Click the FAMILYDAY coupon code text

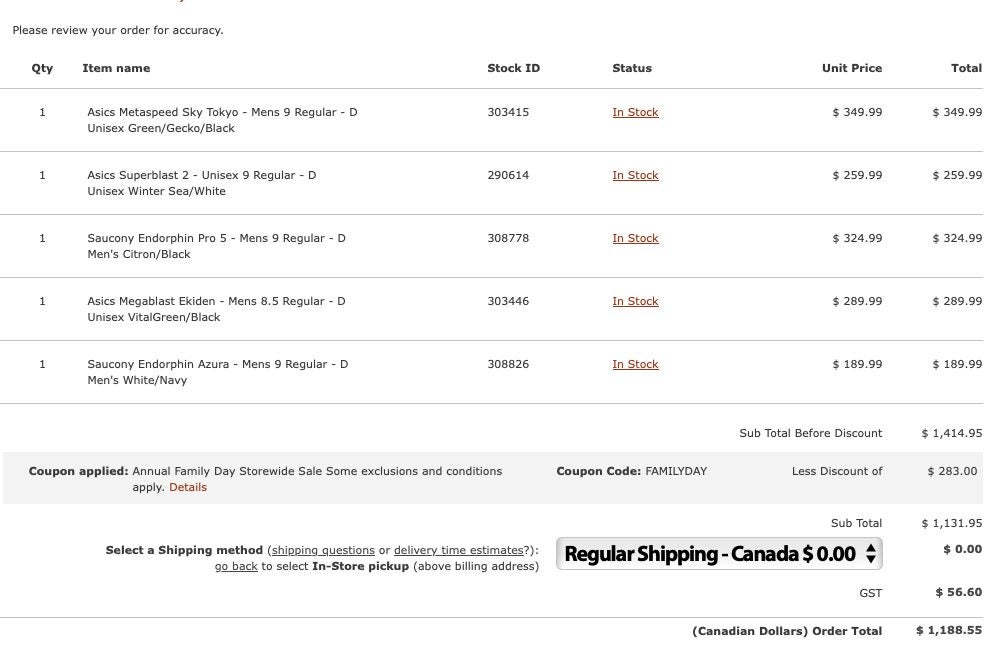(x=676, y=472)
